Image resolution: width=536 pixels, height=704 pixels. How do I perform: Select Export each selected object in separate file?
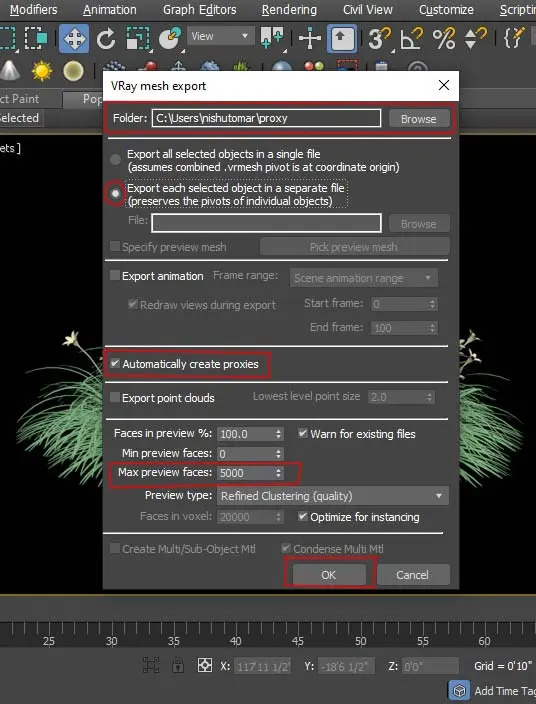tap(115, 194)
